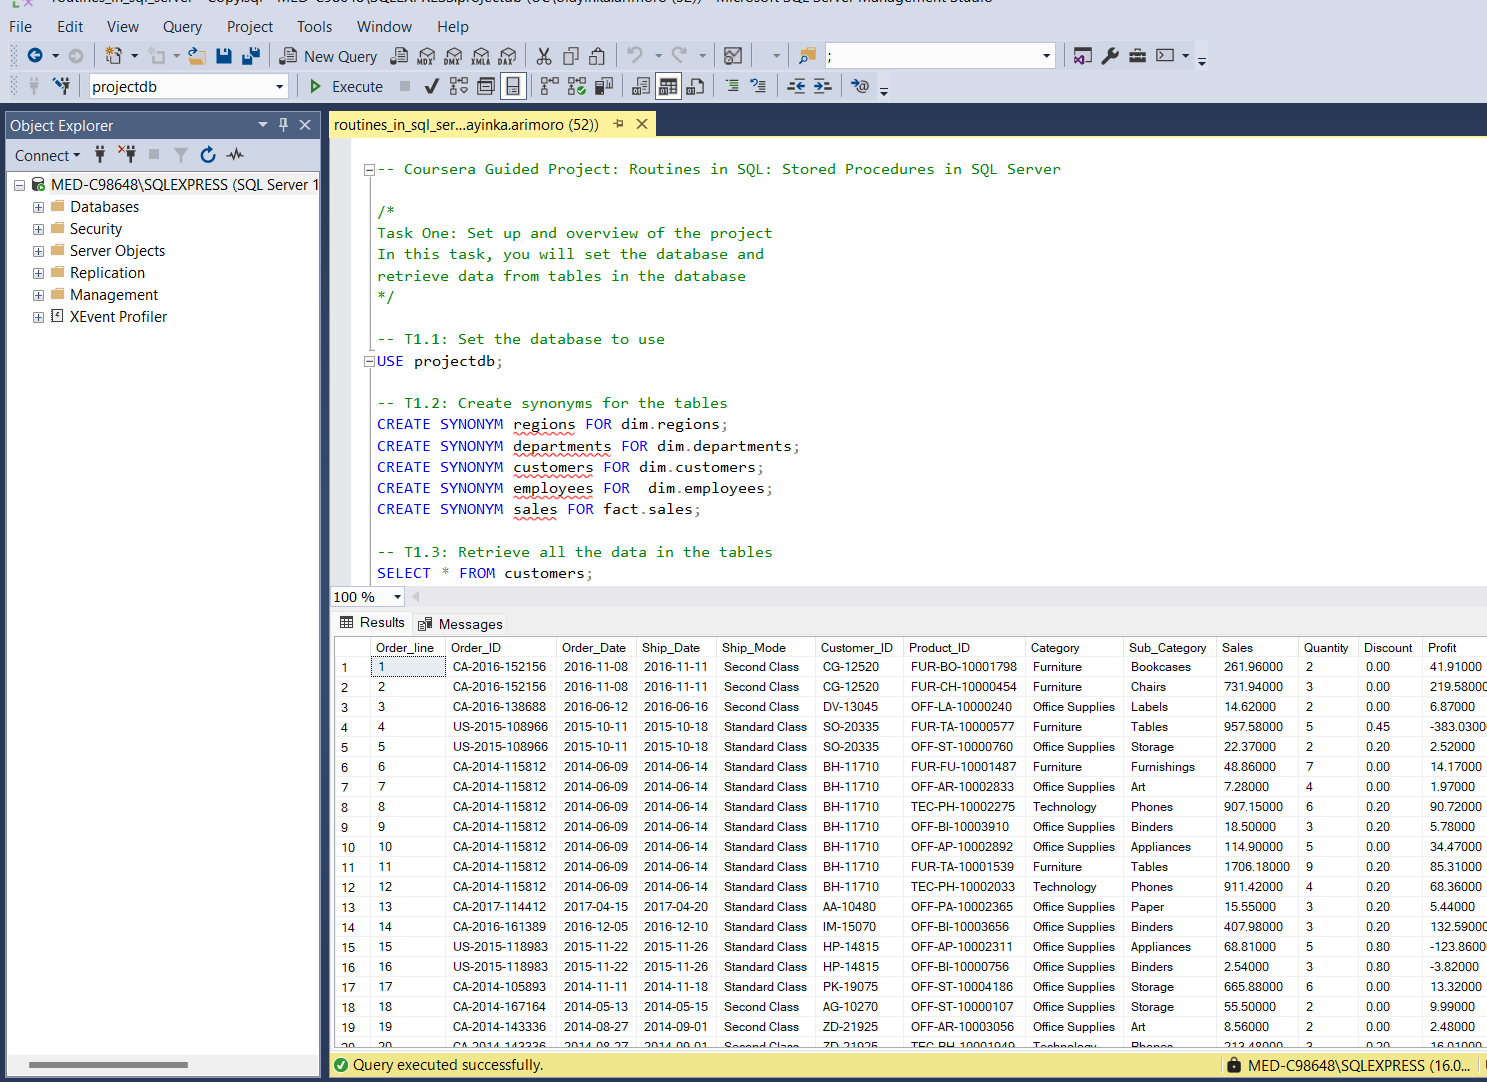Open the Query menu

182,27
